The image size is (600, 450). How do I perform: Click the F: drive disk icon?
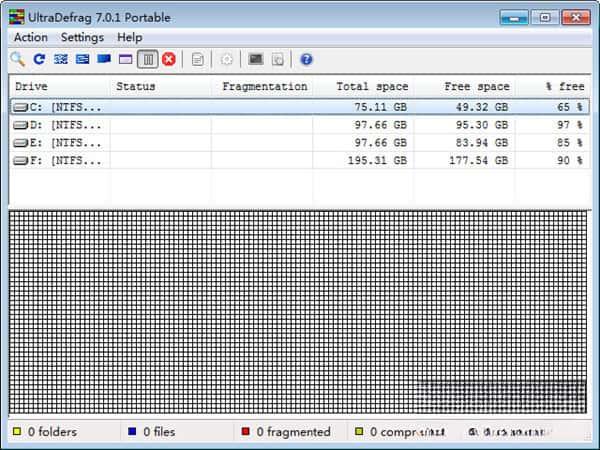[x=21, y=161]
